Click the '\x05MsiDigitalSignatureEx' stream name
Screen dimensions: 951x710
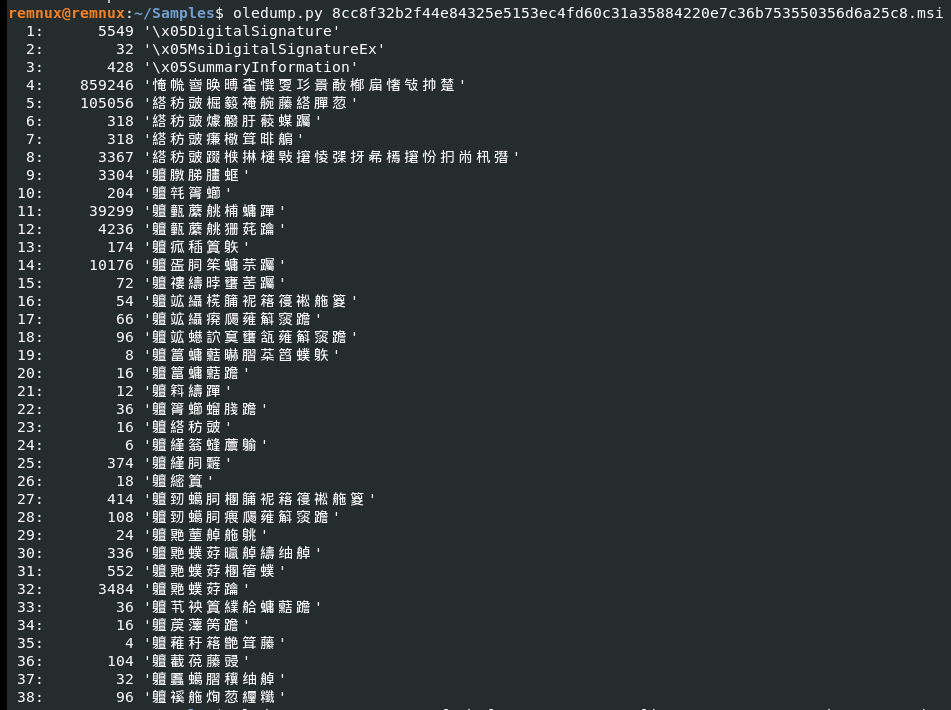264,49
